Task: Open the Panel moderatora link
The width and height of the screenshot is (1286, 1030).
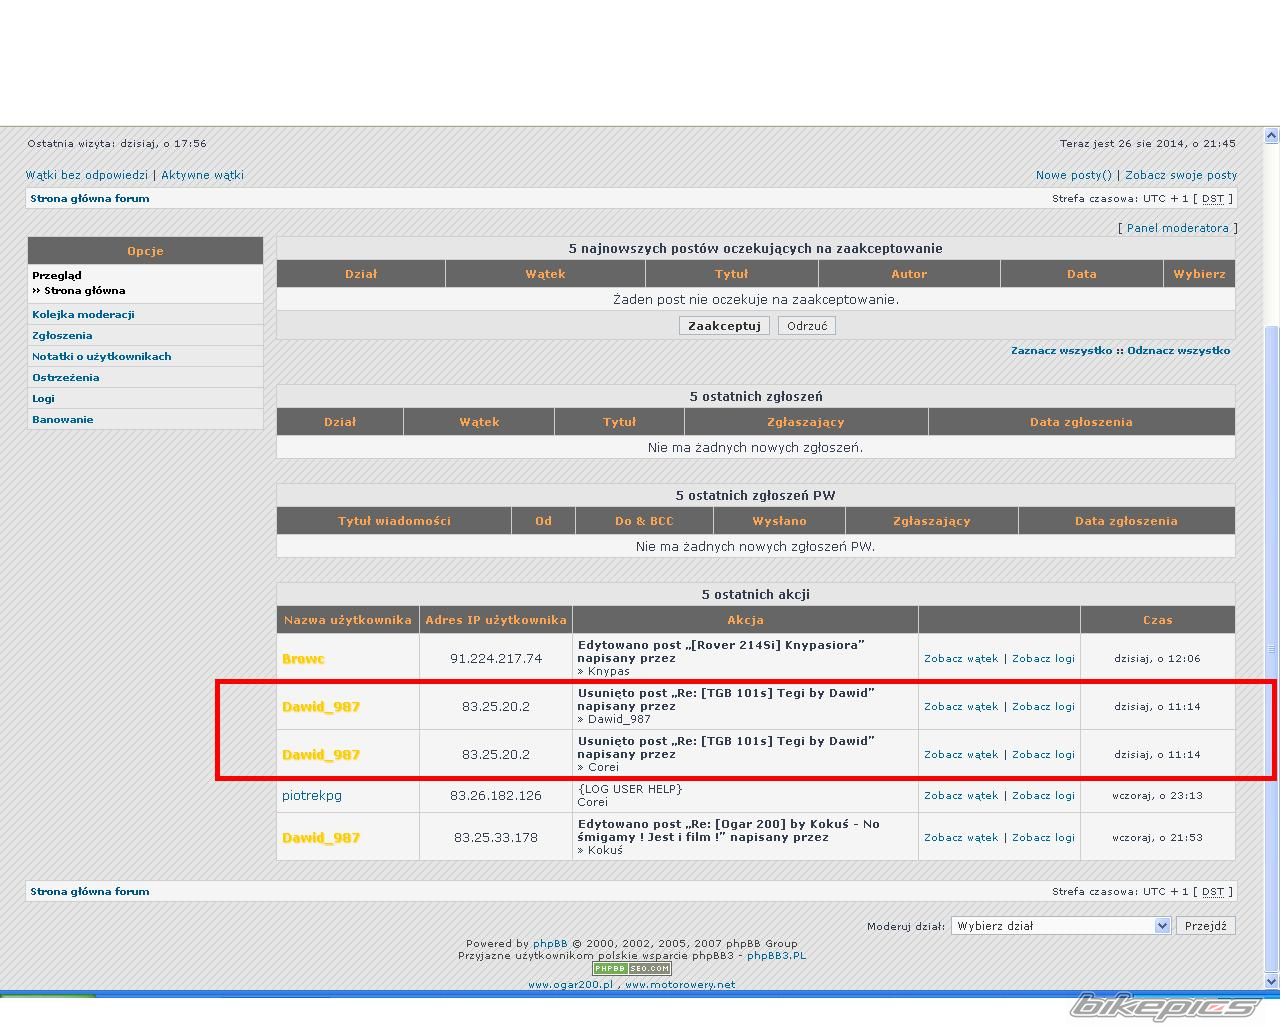Action: (1177, 228)
